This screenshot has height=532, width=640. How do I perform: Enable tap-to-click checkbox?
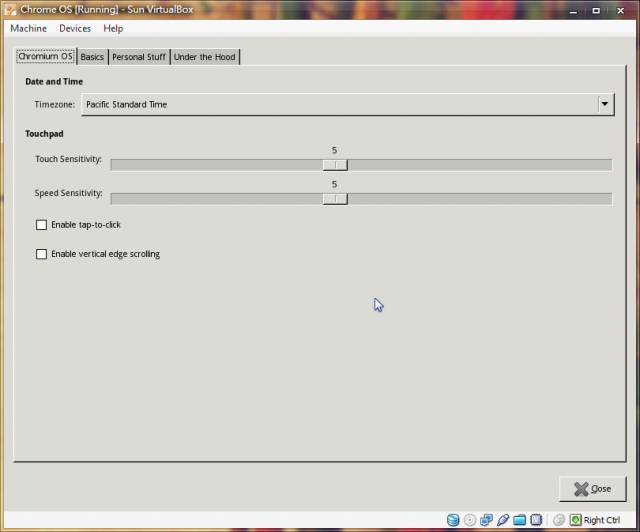coord(41,225)
